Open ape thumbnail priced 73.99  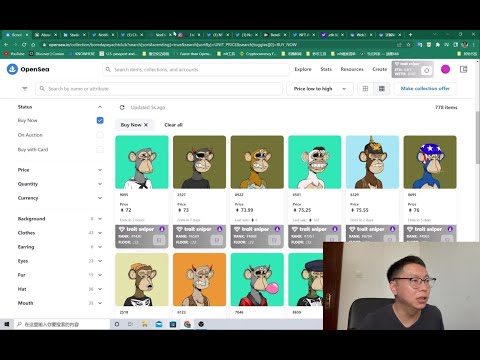(257, 162)
